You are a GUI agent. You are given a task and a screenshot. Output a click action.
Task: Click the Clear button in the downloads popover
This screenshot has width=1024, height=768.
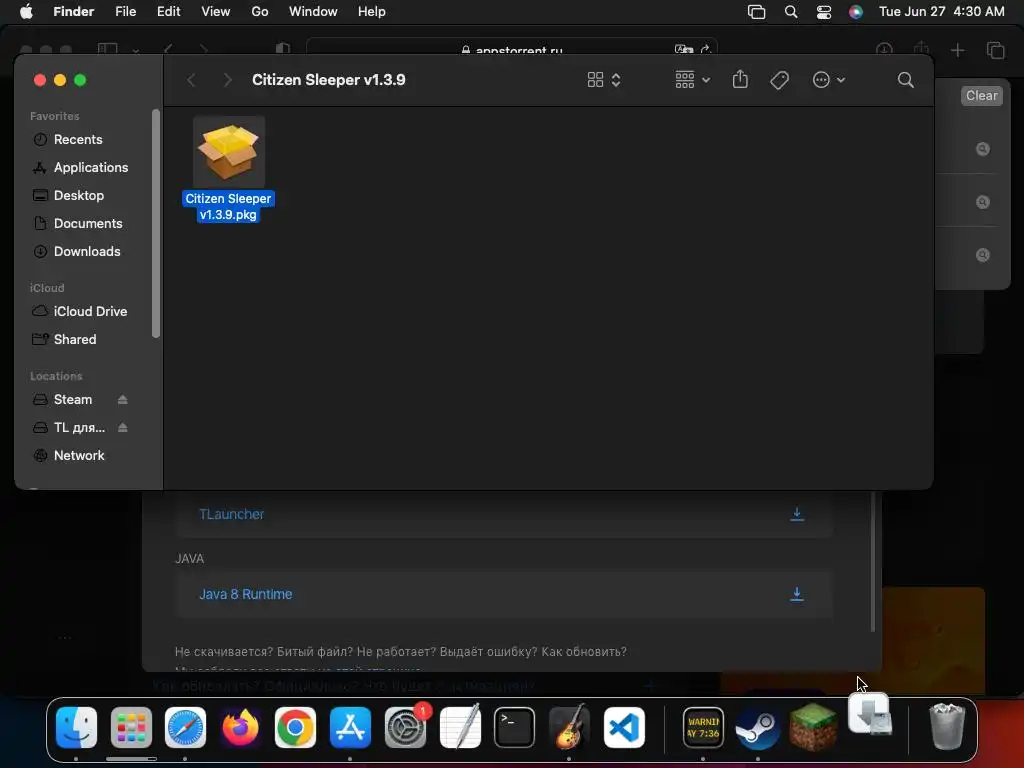(982, 95)
